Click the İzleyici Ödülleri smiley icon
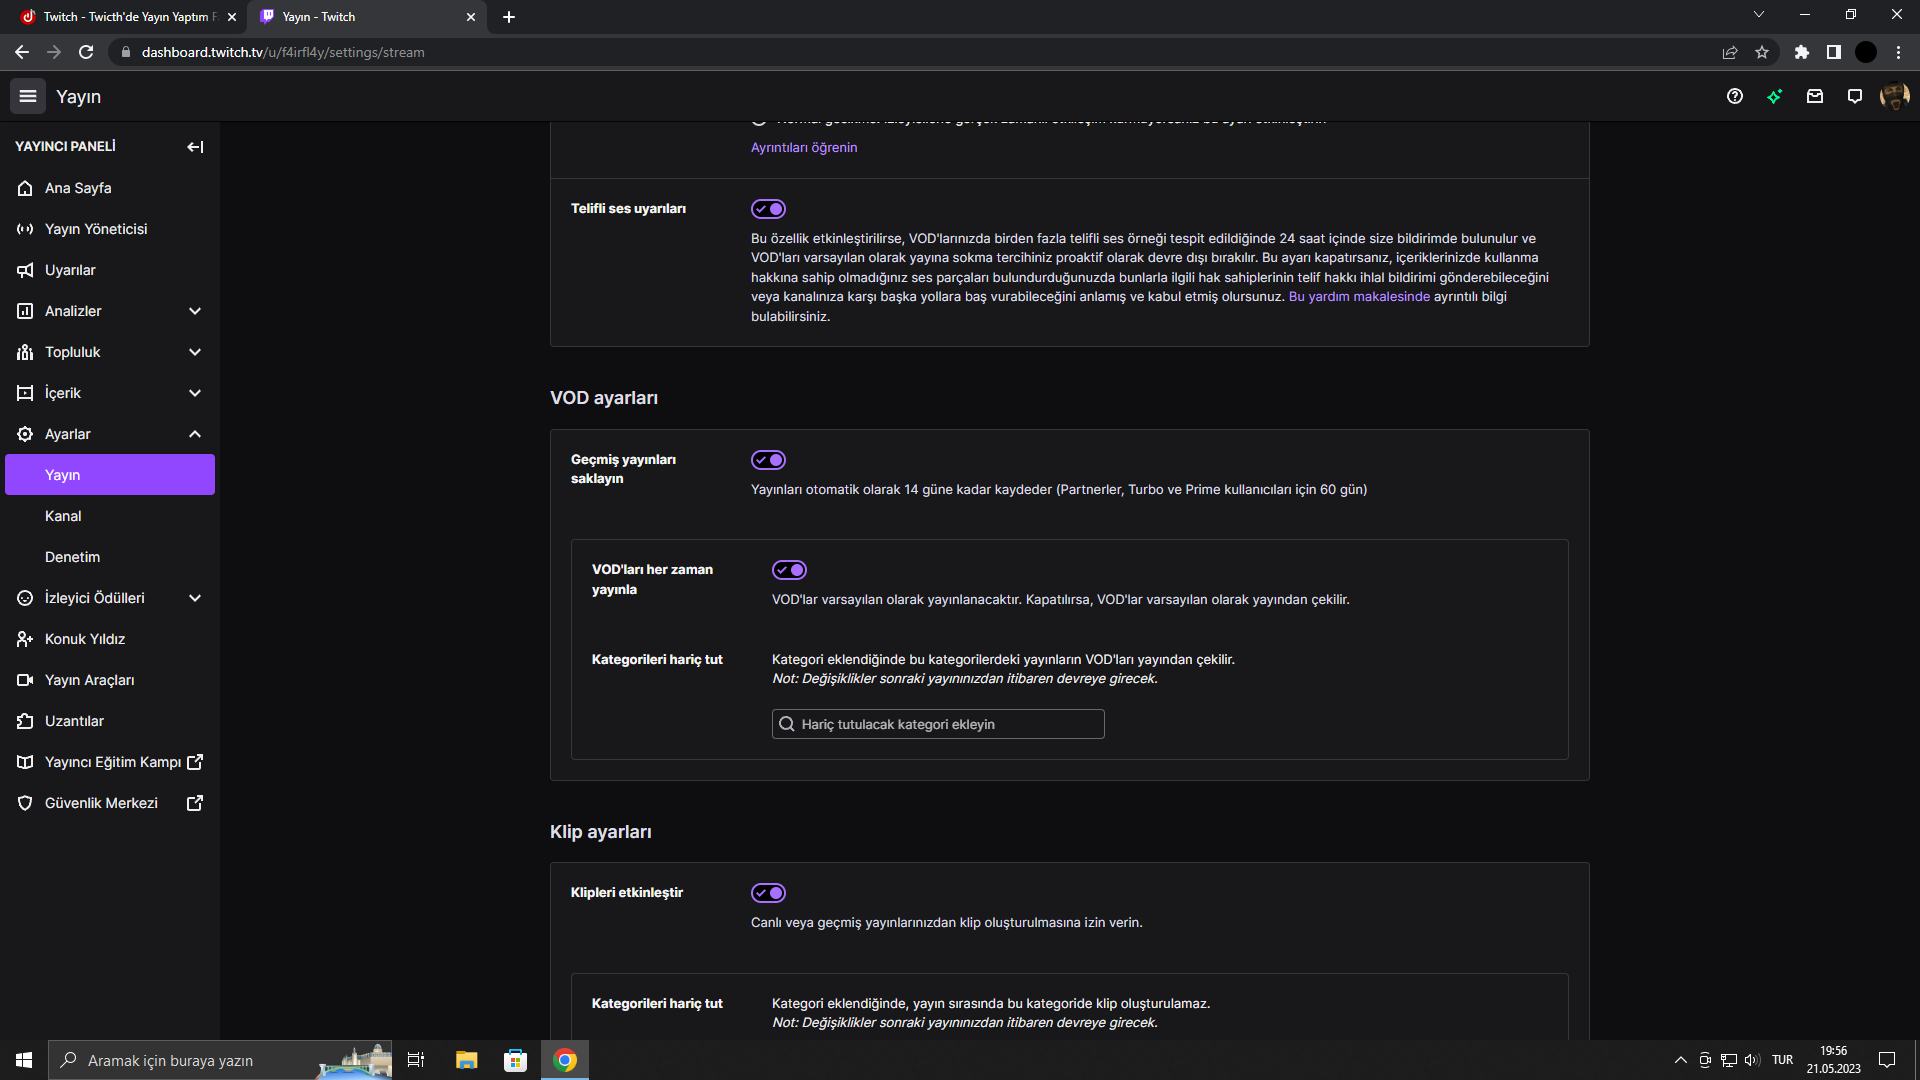 tap(25, 598)
